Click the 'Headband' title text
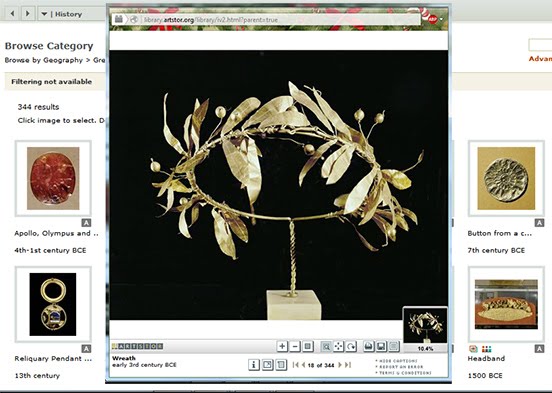The width and height of the screenshot is (552, 393). point(486,358)
